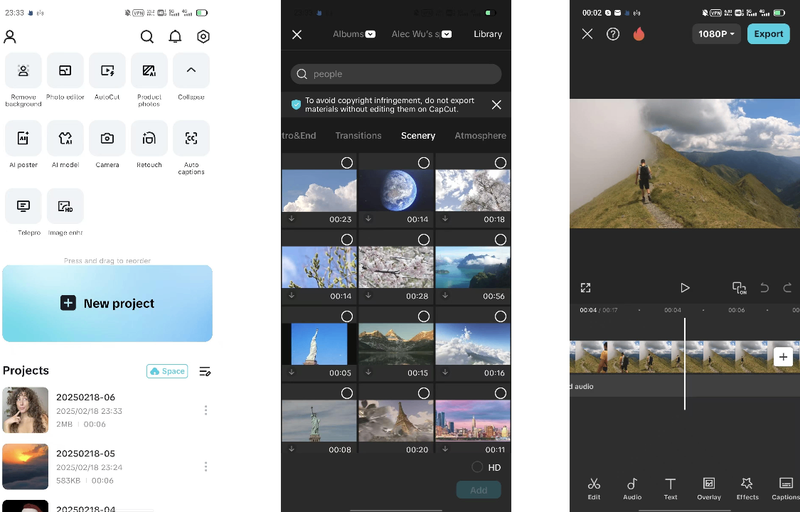This screenshot has width=800, height=512.
Task: Open the hexagon settings icon
Action: point(203,36)
